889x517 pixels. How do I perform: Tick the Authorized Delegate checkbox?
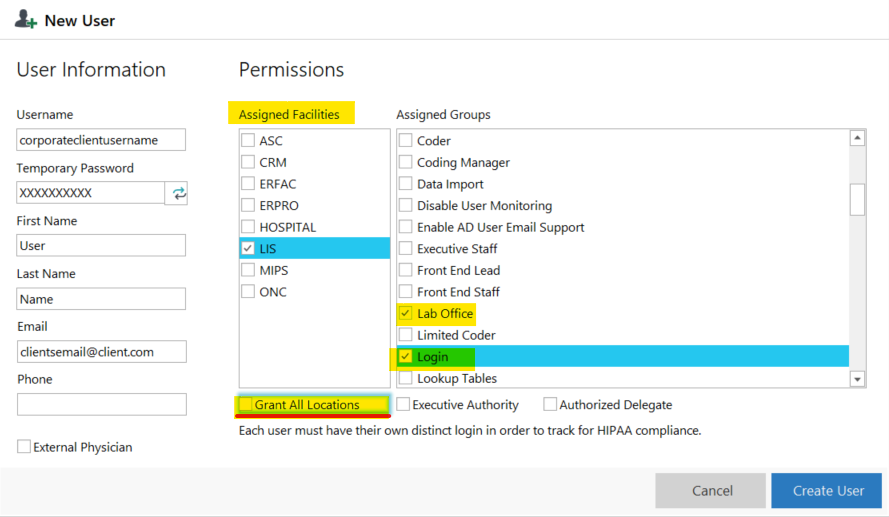click(x=550, y=405)
